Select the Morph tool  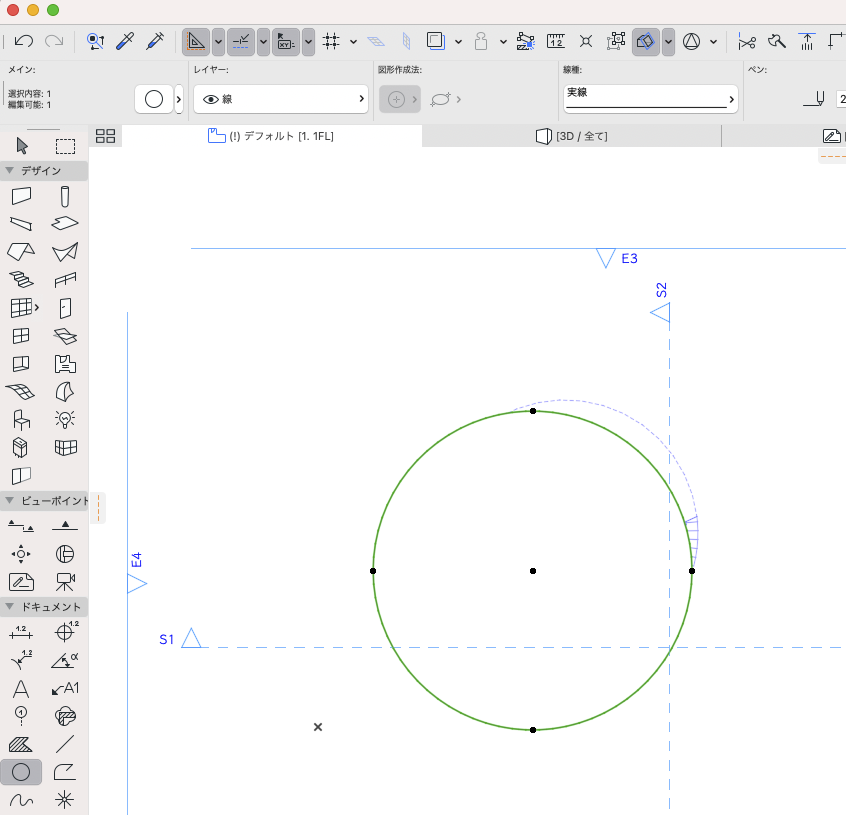coord(65,392)
